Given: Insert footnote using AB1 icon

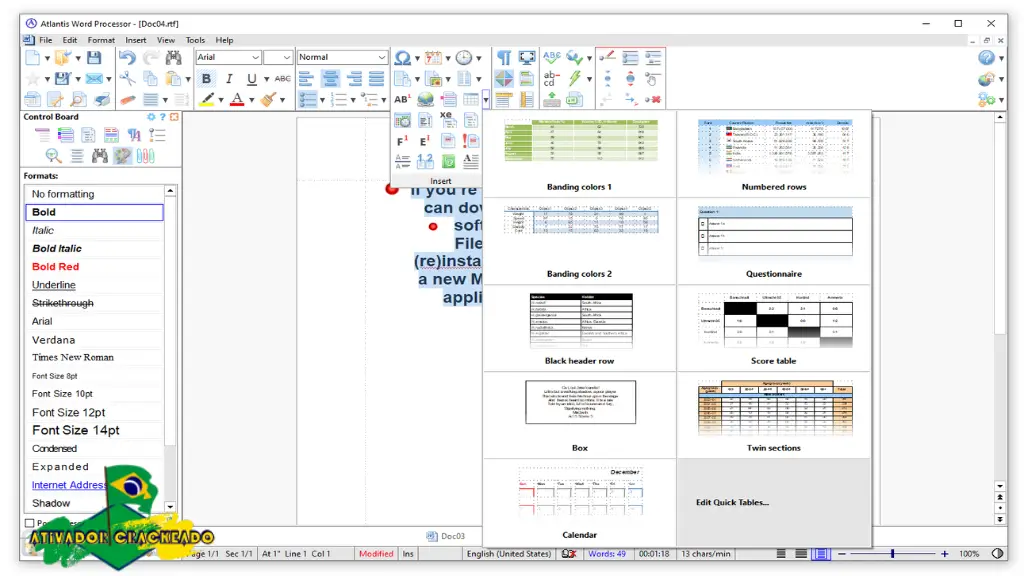Looking at the screenshot, I should coord(402,100).
